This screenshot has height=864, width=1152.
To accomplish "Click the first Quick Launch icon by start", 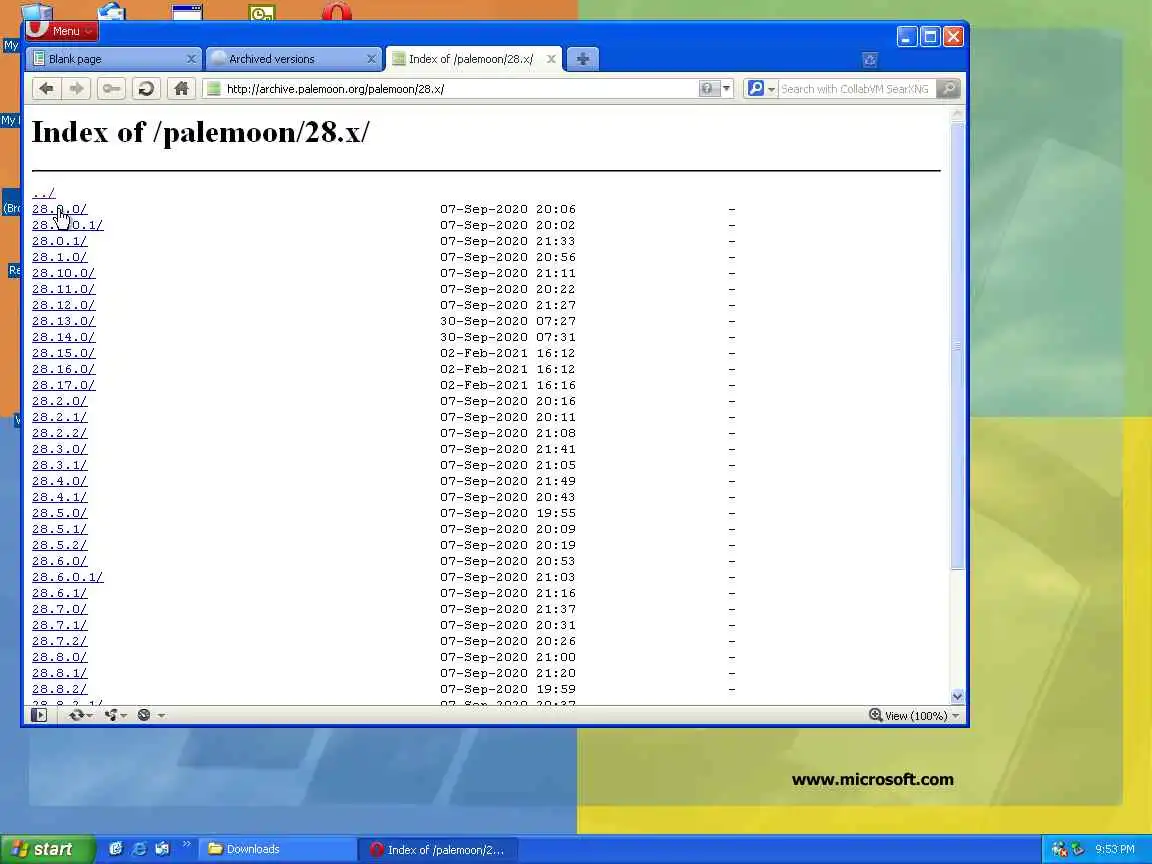I will (115, 849).
